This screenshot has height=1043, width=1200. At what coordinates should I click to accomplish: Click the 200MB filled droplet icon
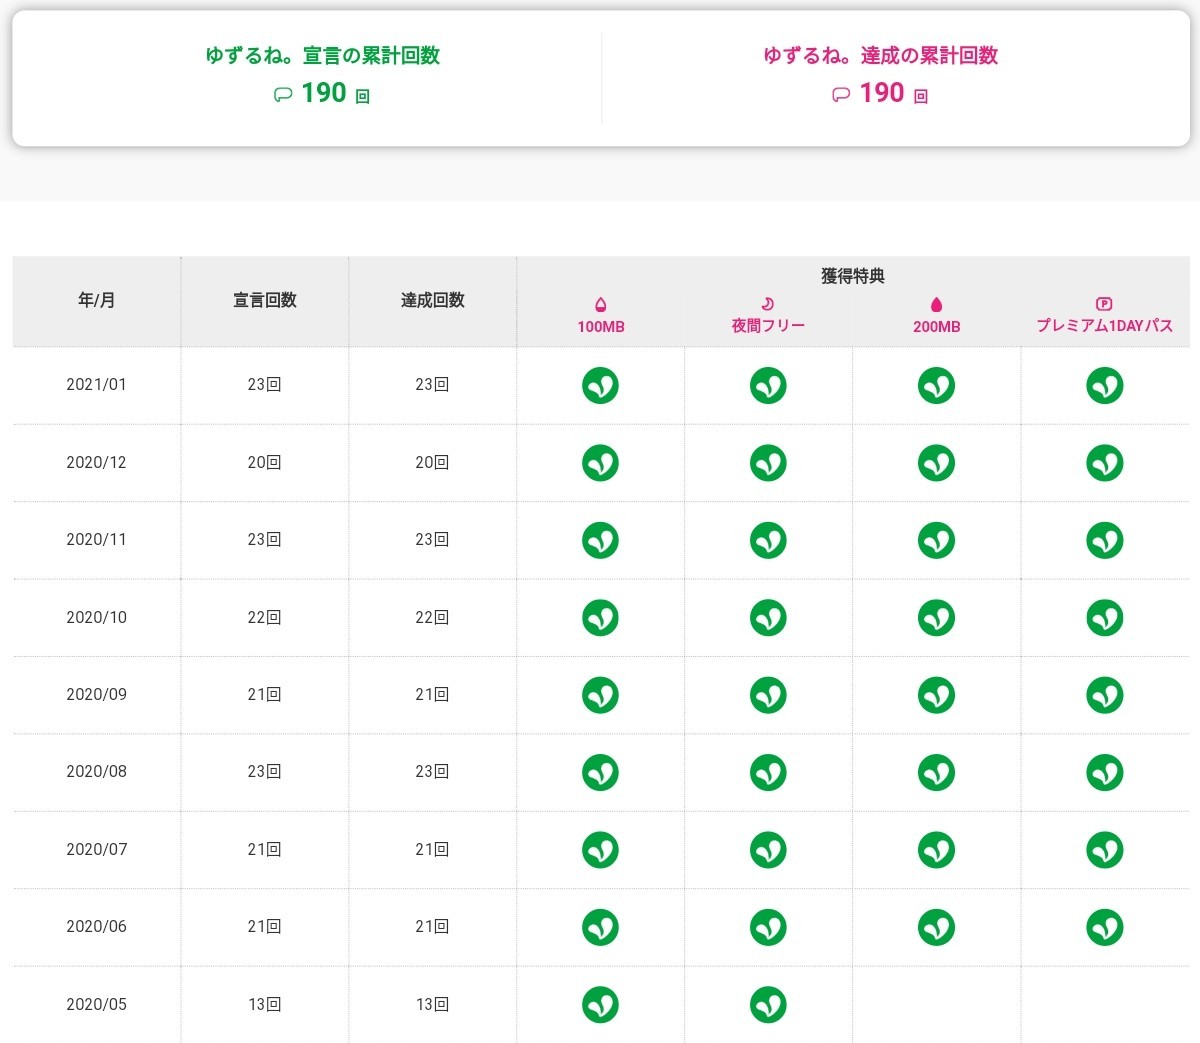(936, 305)
